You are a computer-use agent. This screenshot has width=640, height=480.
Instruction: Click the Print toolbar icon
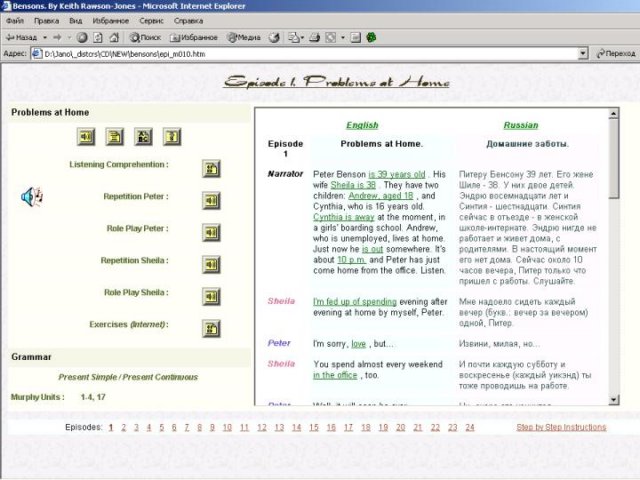(x=314, y=38)
